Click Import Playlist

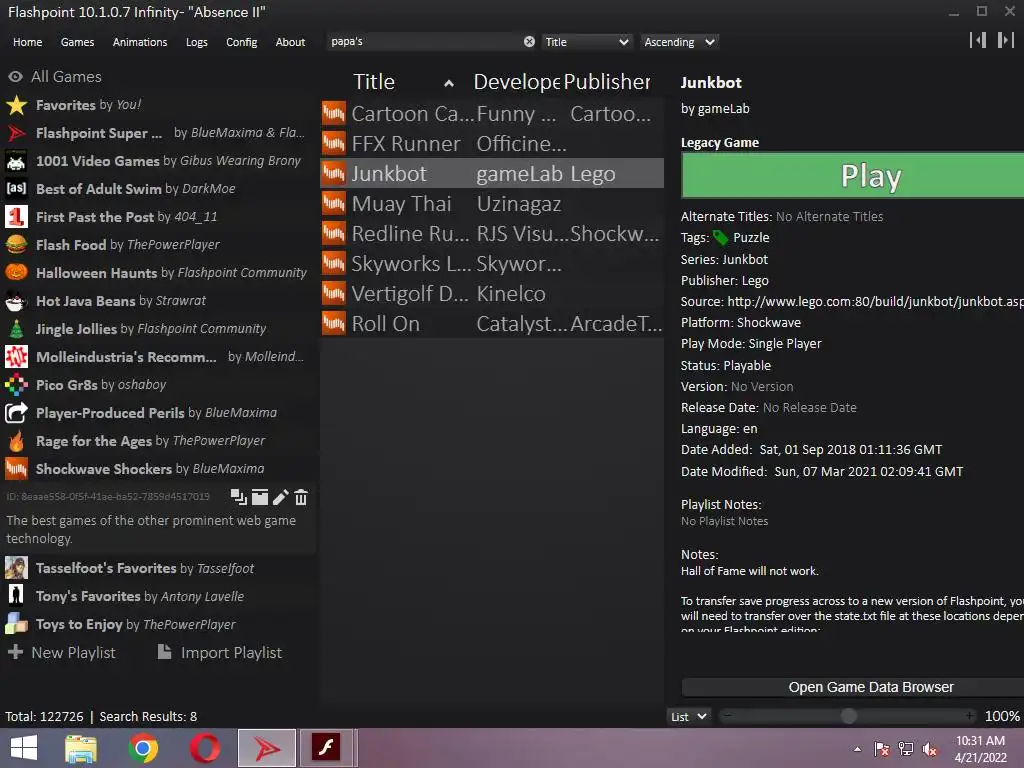220,652
